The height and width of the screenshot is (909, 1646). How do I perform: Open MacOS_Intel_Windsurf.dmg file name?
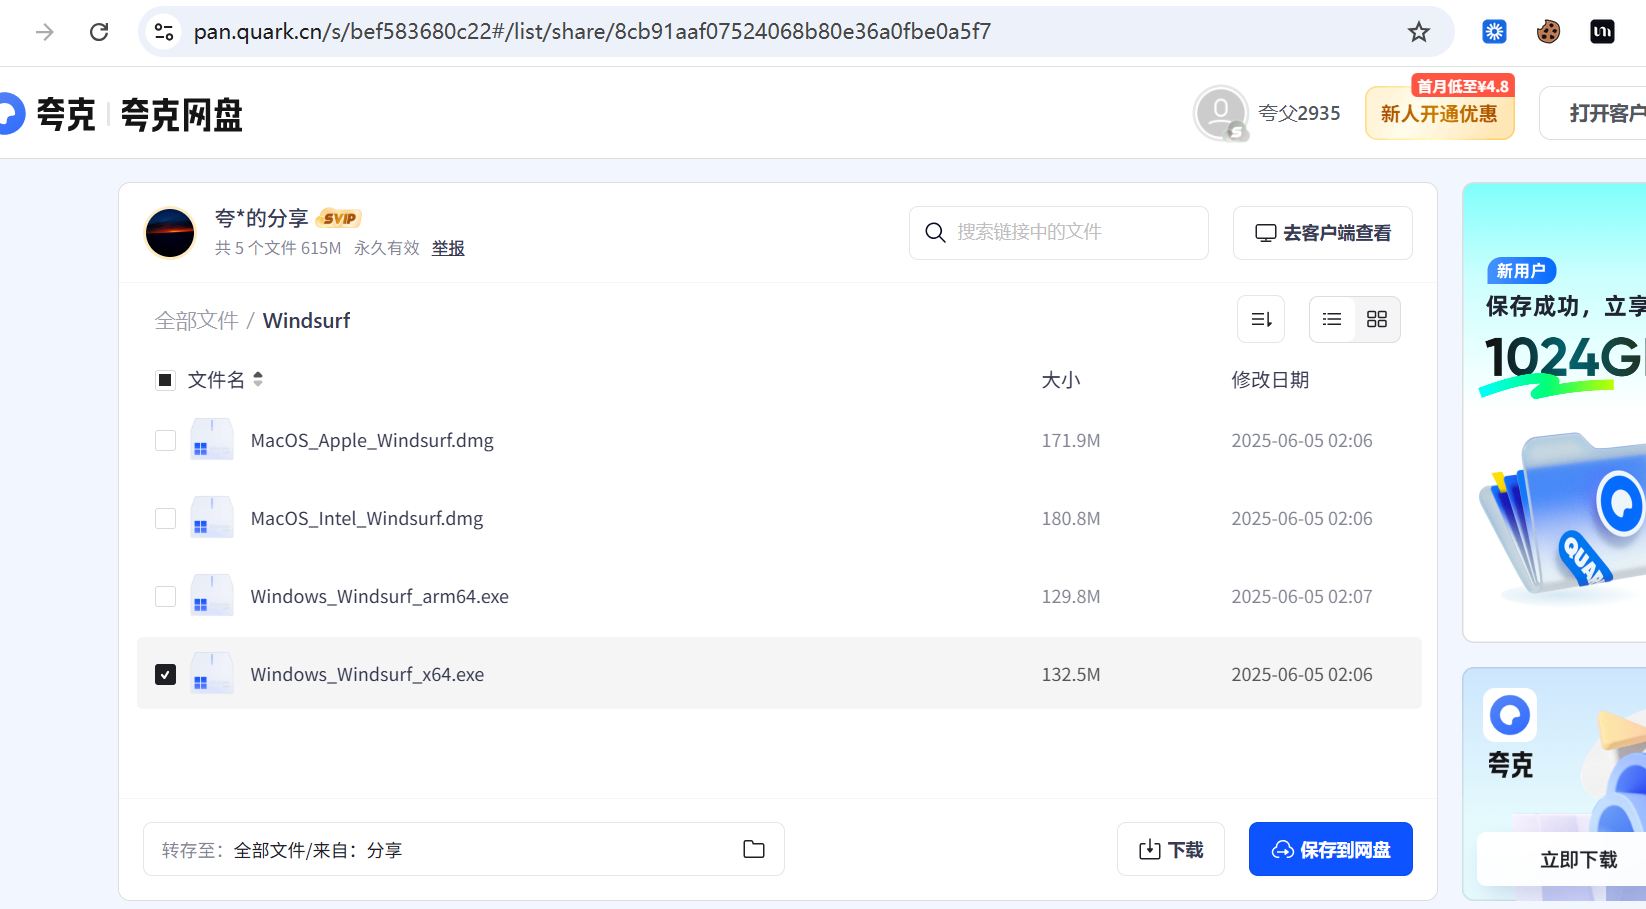(367, 519)
